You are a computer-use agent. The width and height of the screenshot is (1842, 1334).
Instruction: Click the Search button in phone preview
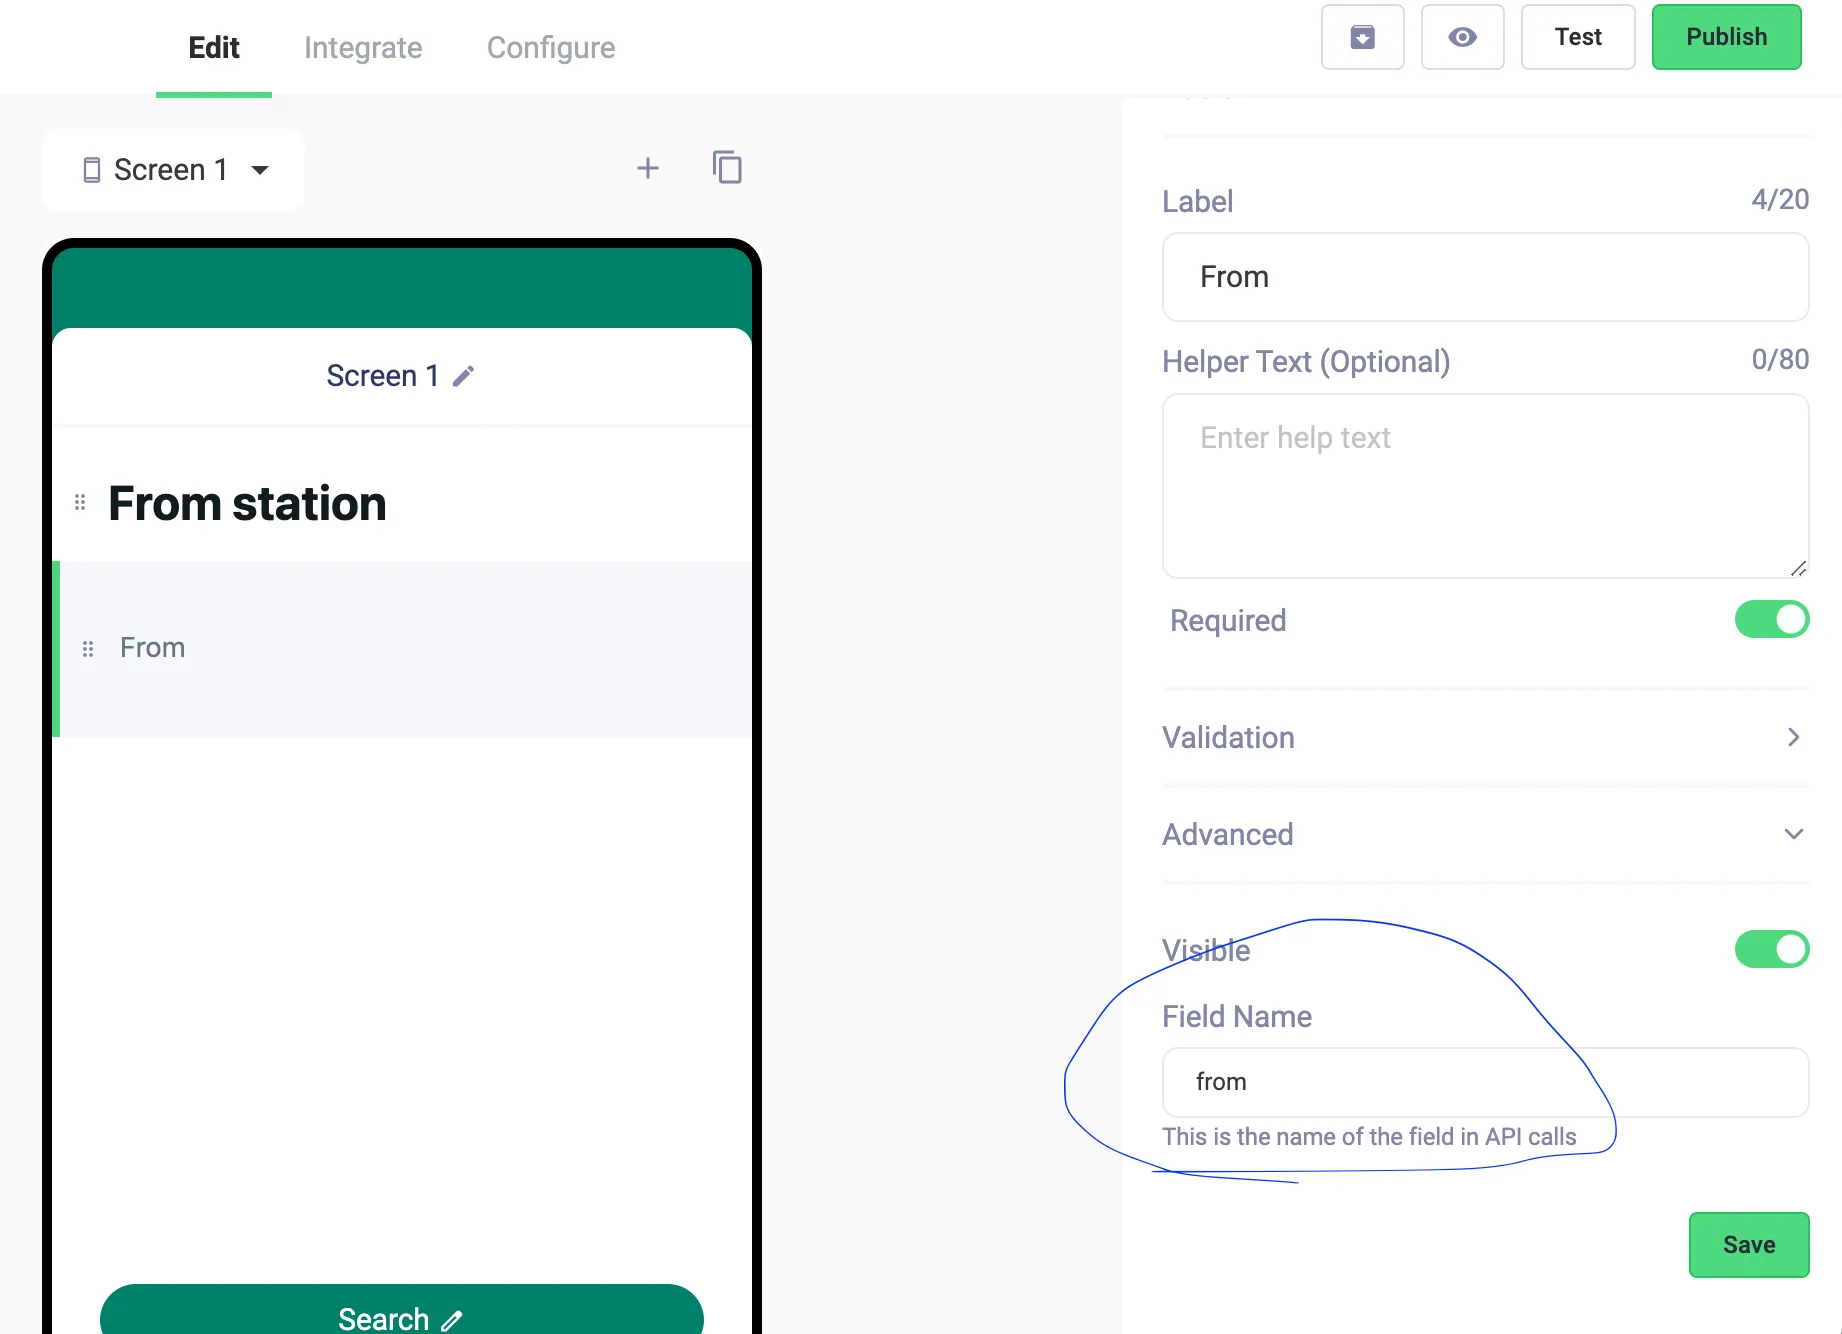[x=402, y=1310]
